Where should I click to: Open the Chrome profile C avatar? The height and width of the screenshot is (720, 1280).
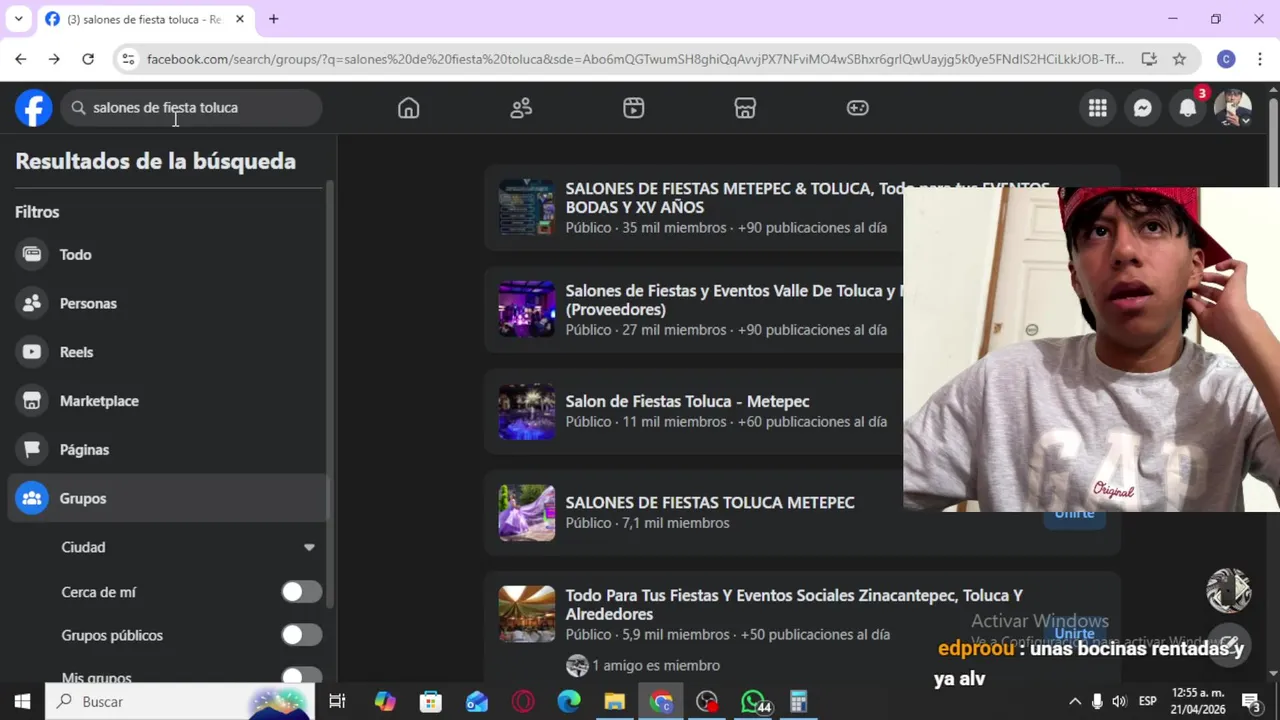[x=1226, y=59]
